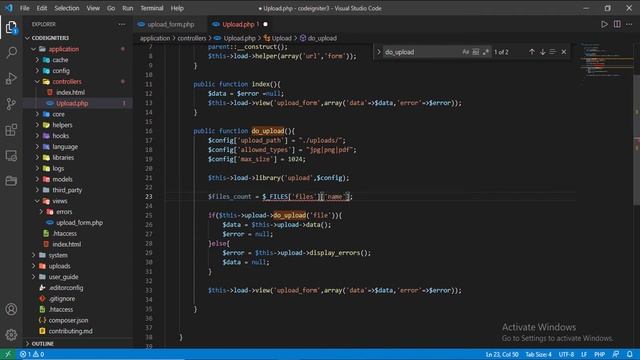
Task: Change the PHP language mode
Action: point(600,354)
